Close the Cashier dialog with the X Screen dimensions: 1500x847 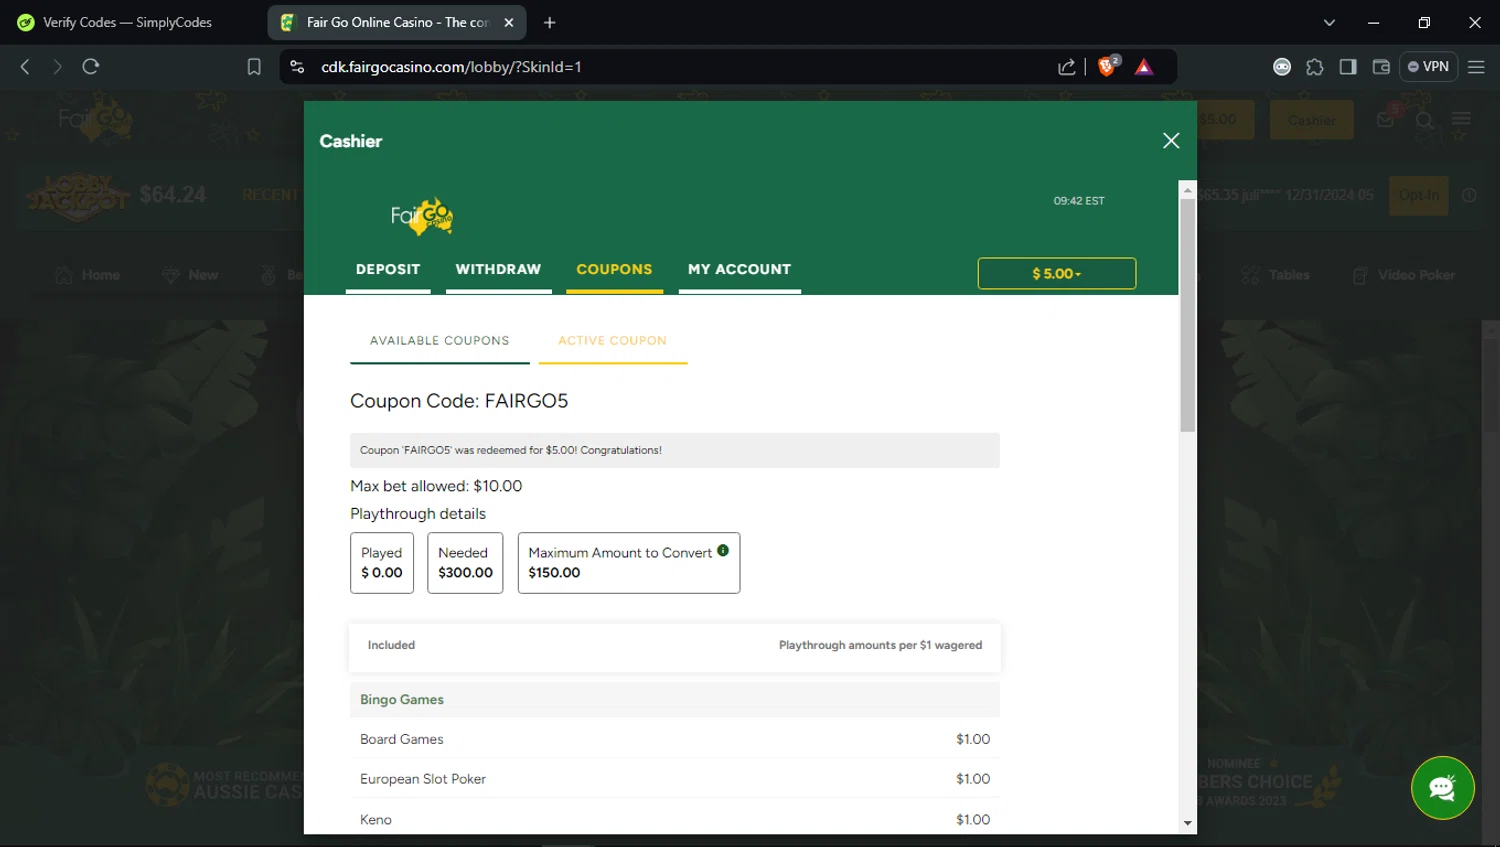1171,141
